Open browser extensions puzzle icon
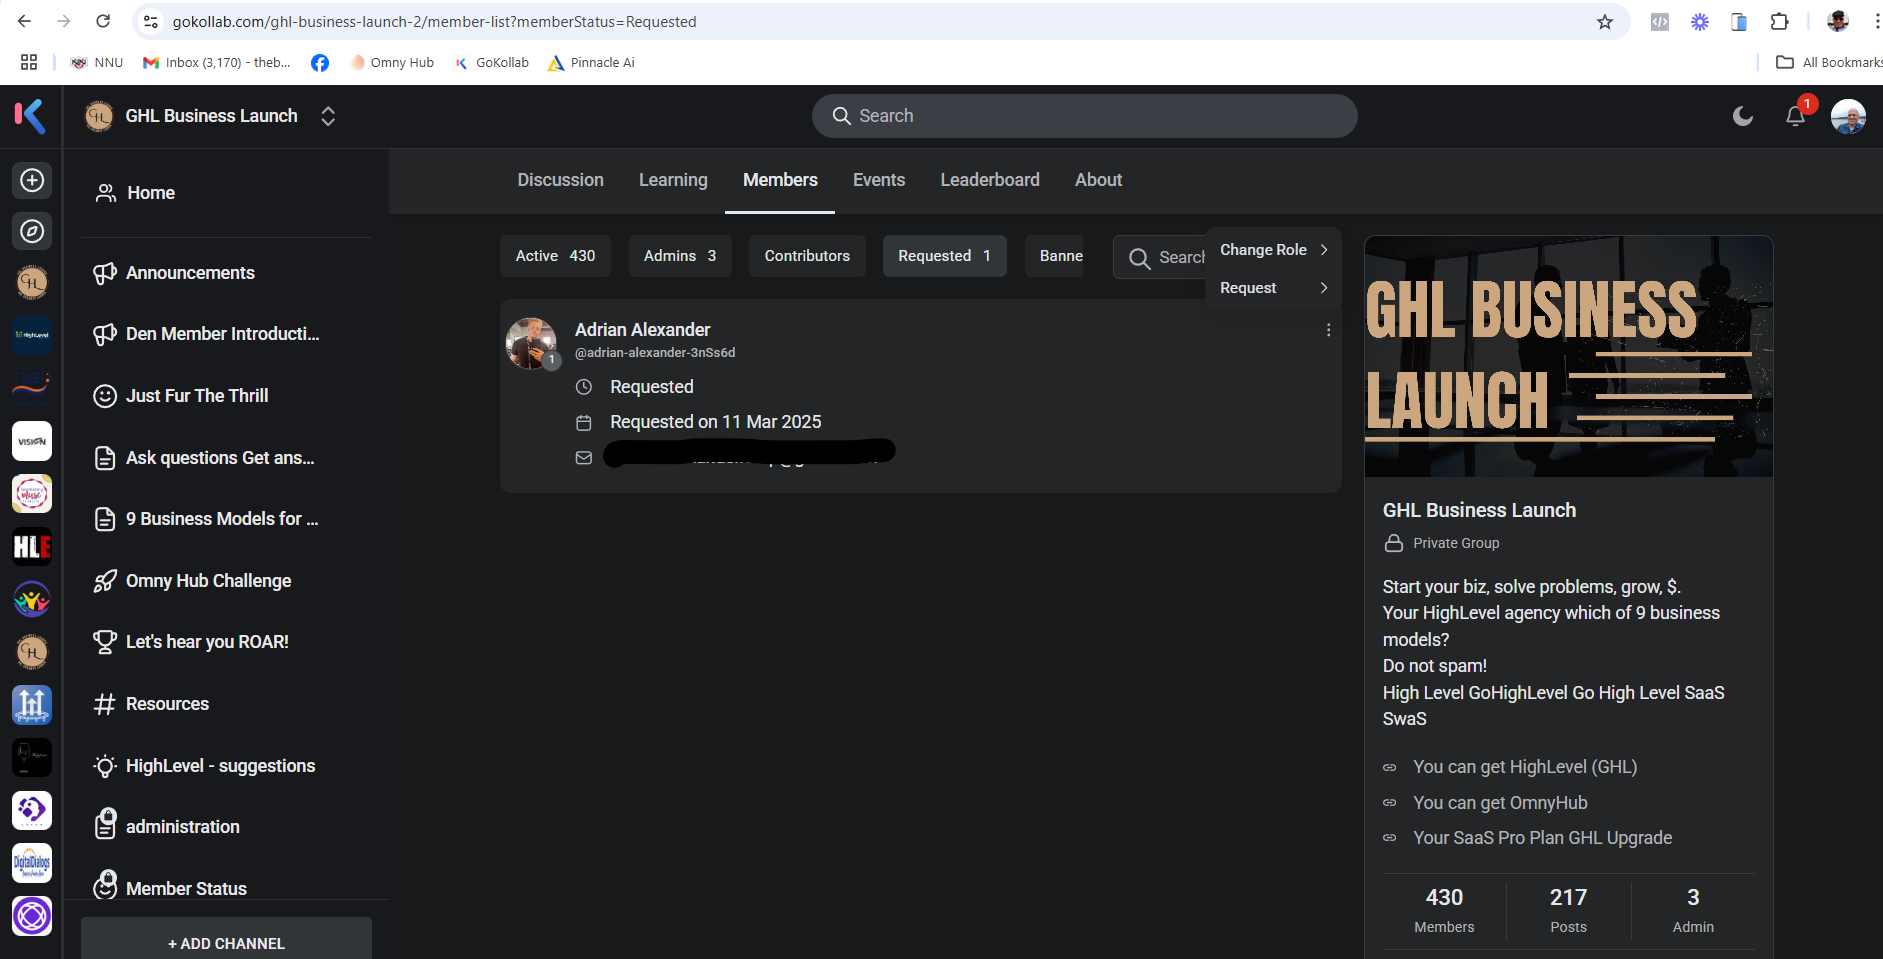The image size is (1883, 959). pos(1779,21)
